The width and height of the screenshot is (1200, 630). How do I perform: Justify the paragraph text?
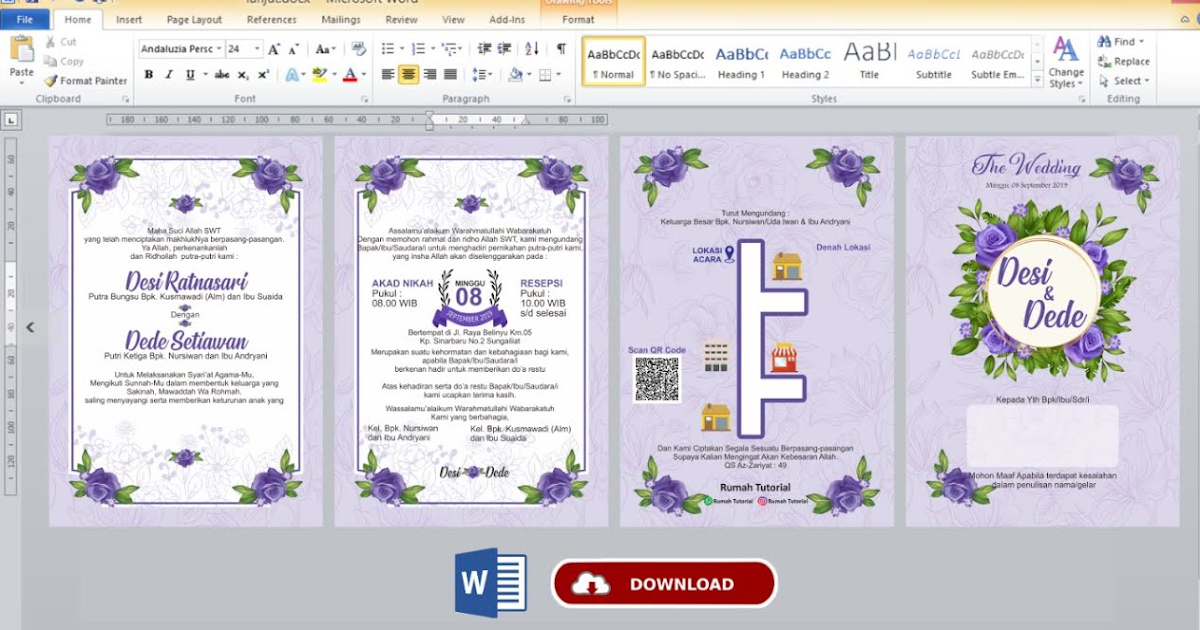coord(451,74)
